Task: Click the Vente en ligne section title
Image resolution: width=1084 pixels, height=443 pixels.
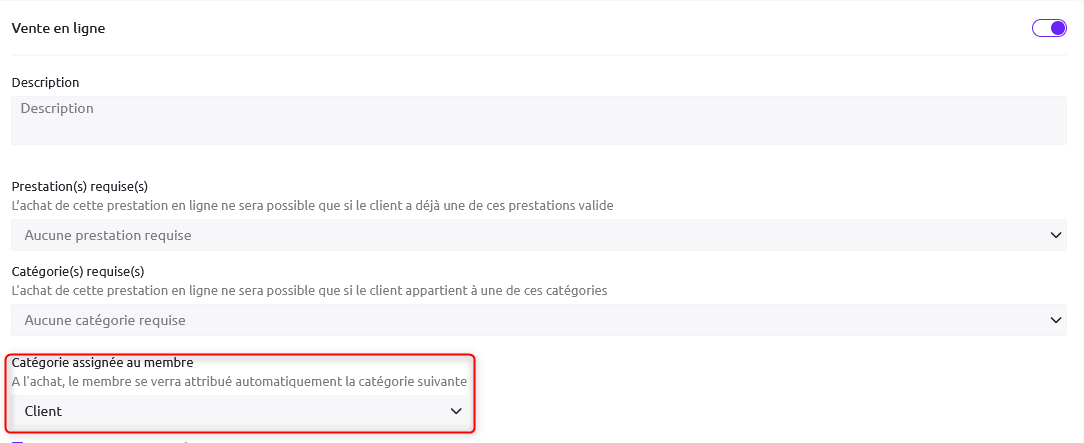Action: 58,28
